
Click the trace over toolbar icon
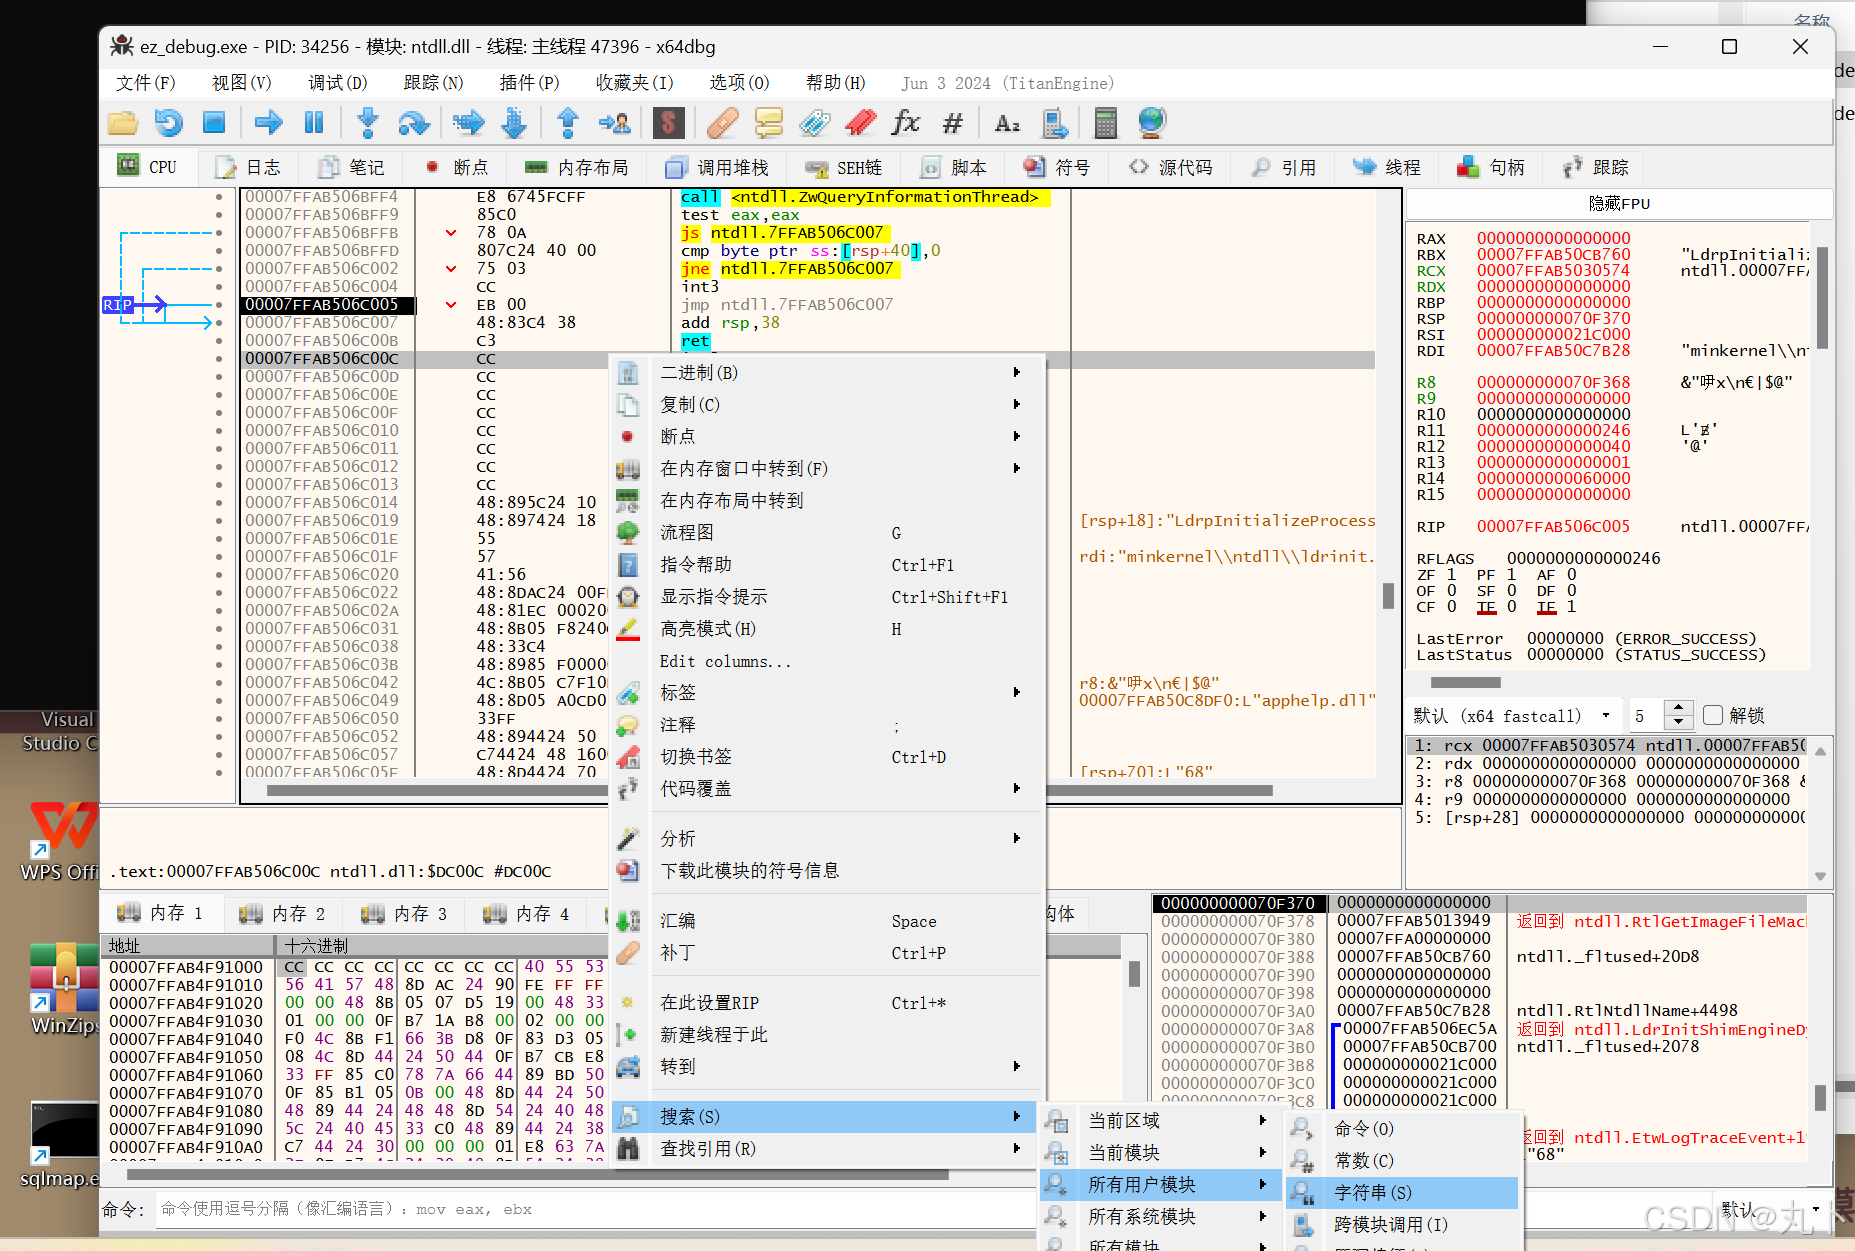pyautogui.click(x=514, y=123)
